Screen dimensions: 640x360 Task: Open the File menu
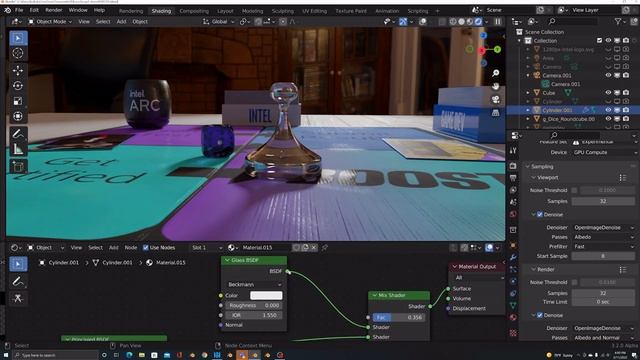point(19,10)
